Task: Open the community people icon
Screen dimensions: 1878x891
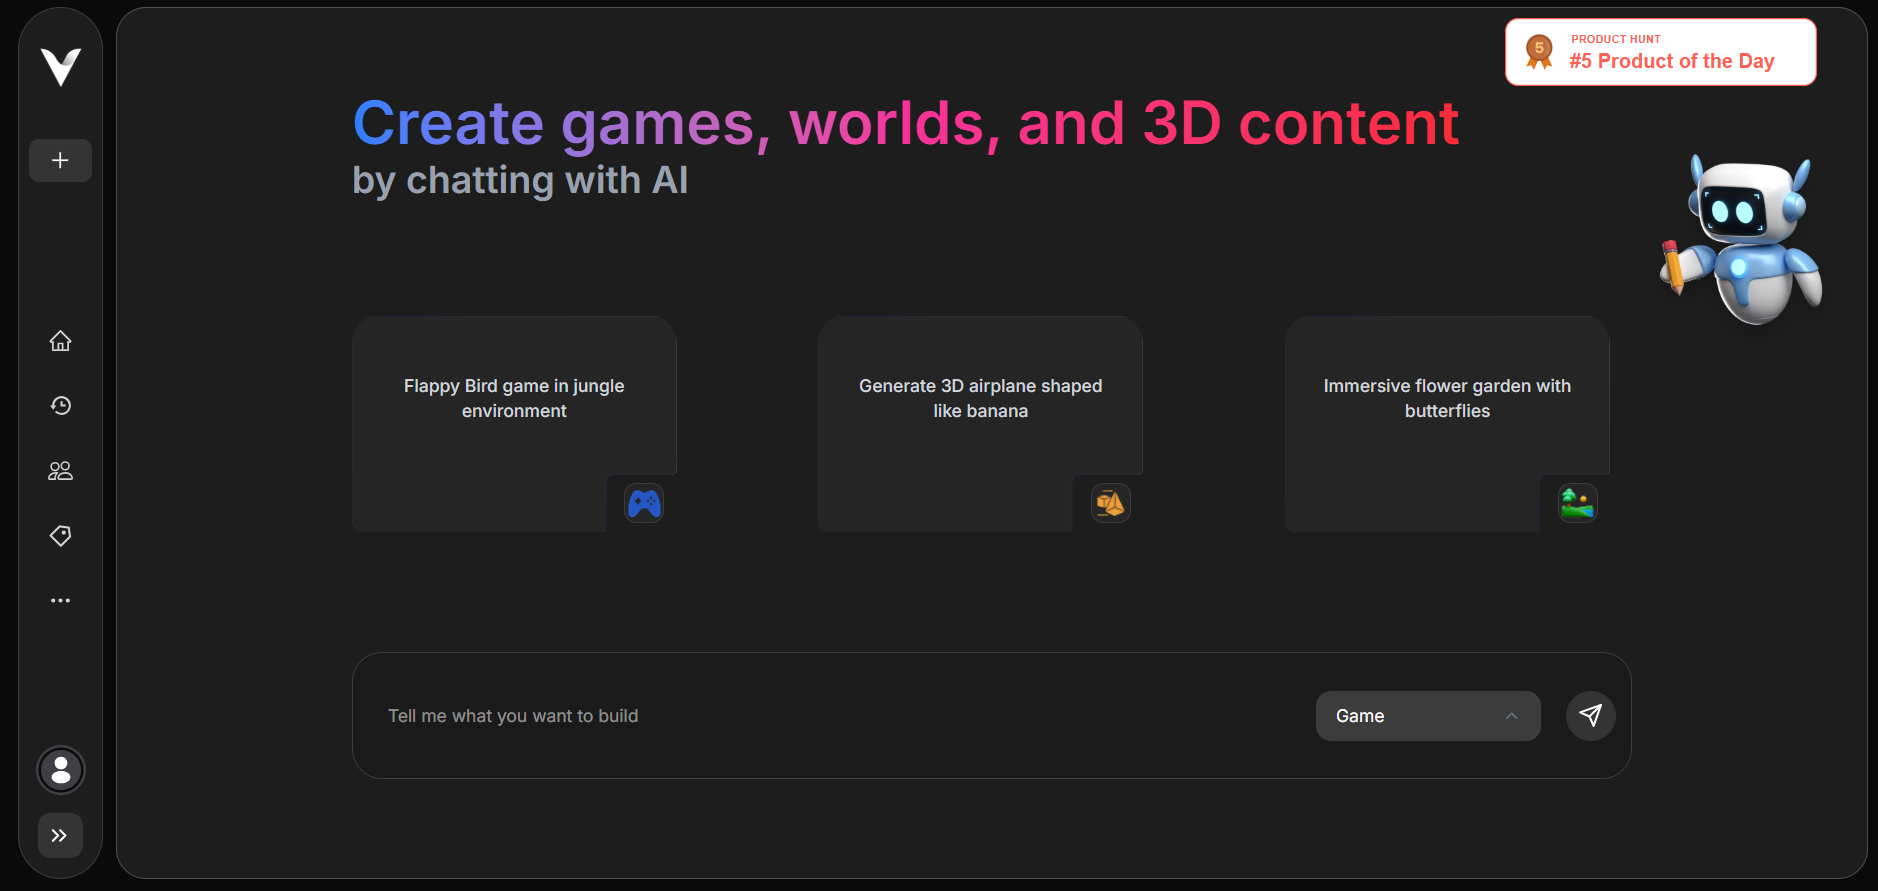Action: (60, 471)
